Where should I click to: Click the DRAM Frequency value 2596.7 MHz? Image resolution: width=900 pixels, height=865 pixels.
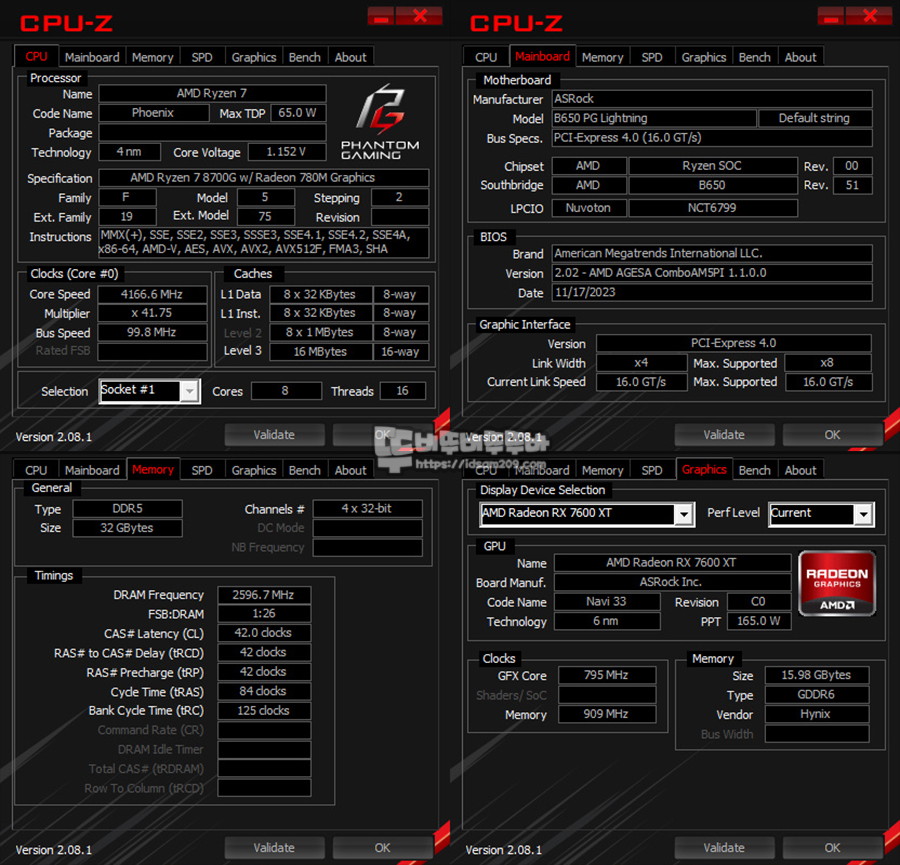[x=264, y=595]
